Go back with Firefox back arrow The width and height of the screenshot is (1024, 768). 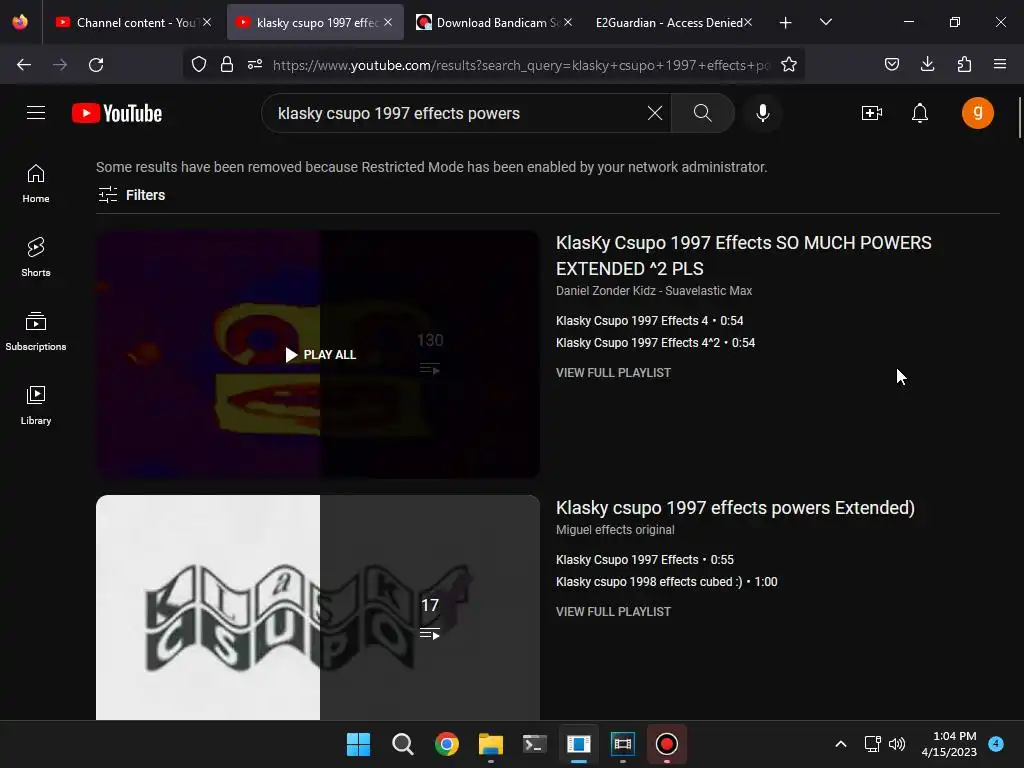click(24, 64)
